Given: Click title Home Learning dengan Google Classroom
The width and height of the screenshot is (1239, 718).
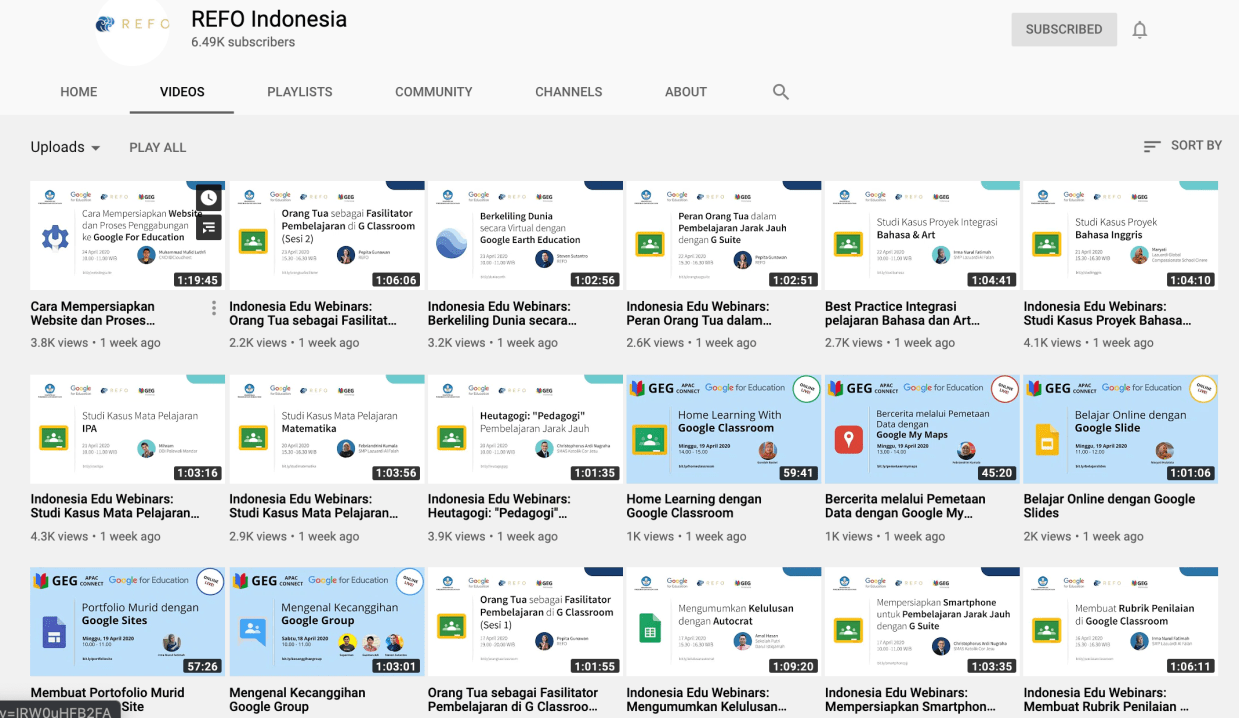Looking at the screenshot, I should click(x=694, y=506).
